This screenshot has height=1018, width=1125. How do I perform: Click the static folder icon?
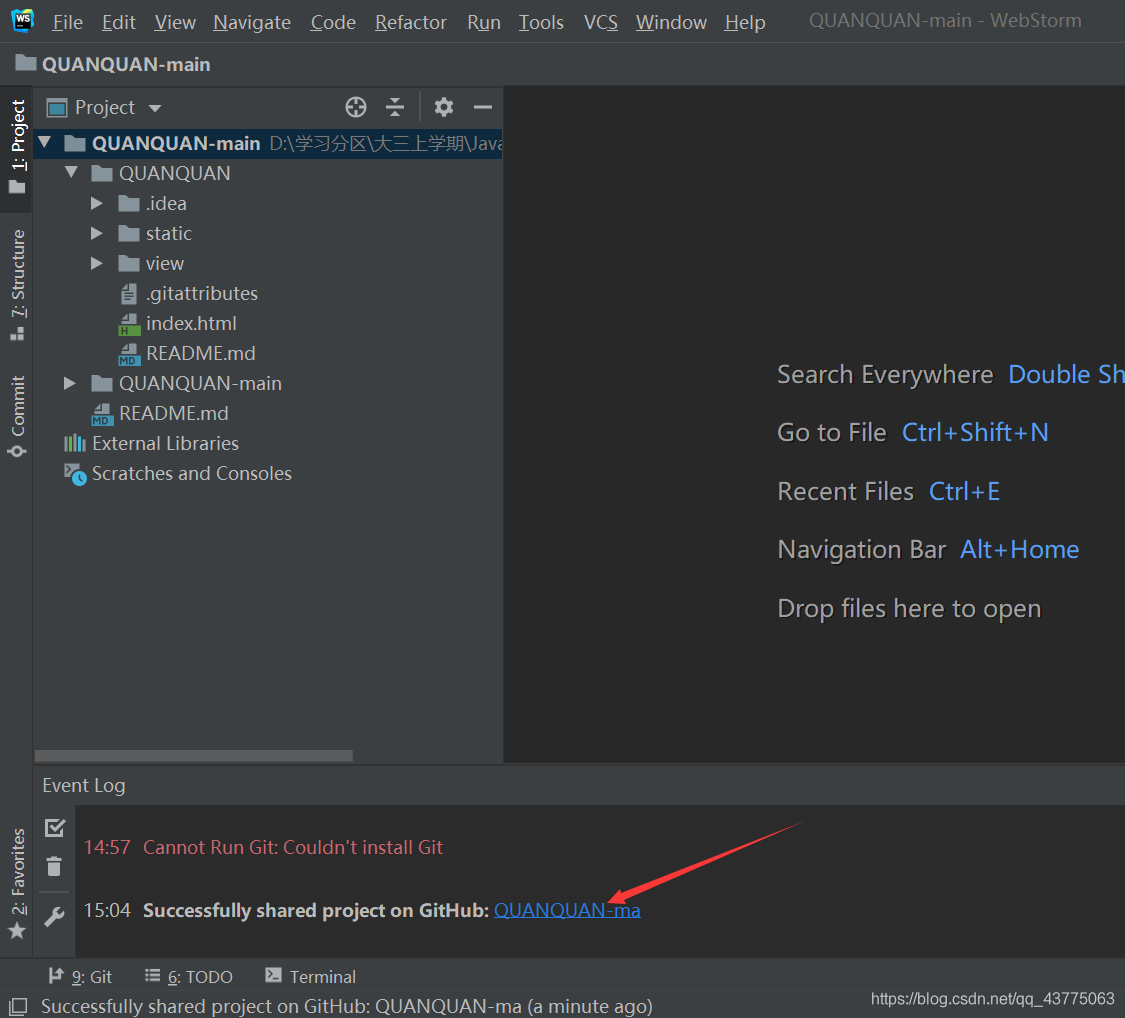point(128,233)
